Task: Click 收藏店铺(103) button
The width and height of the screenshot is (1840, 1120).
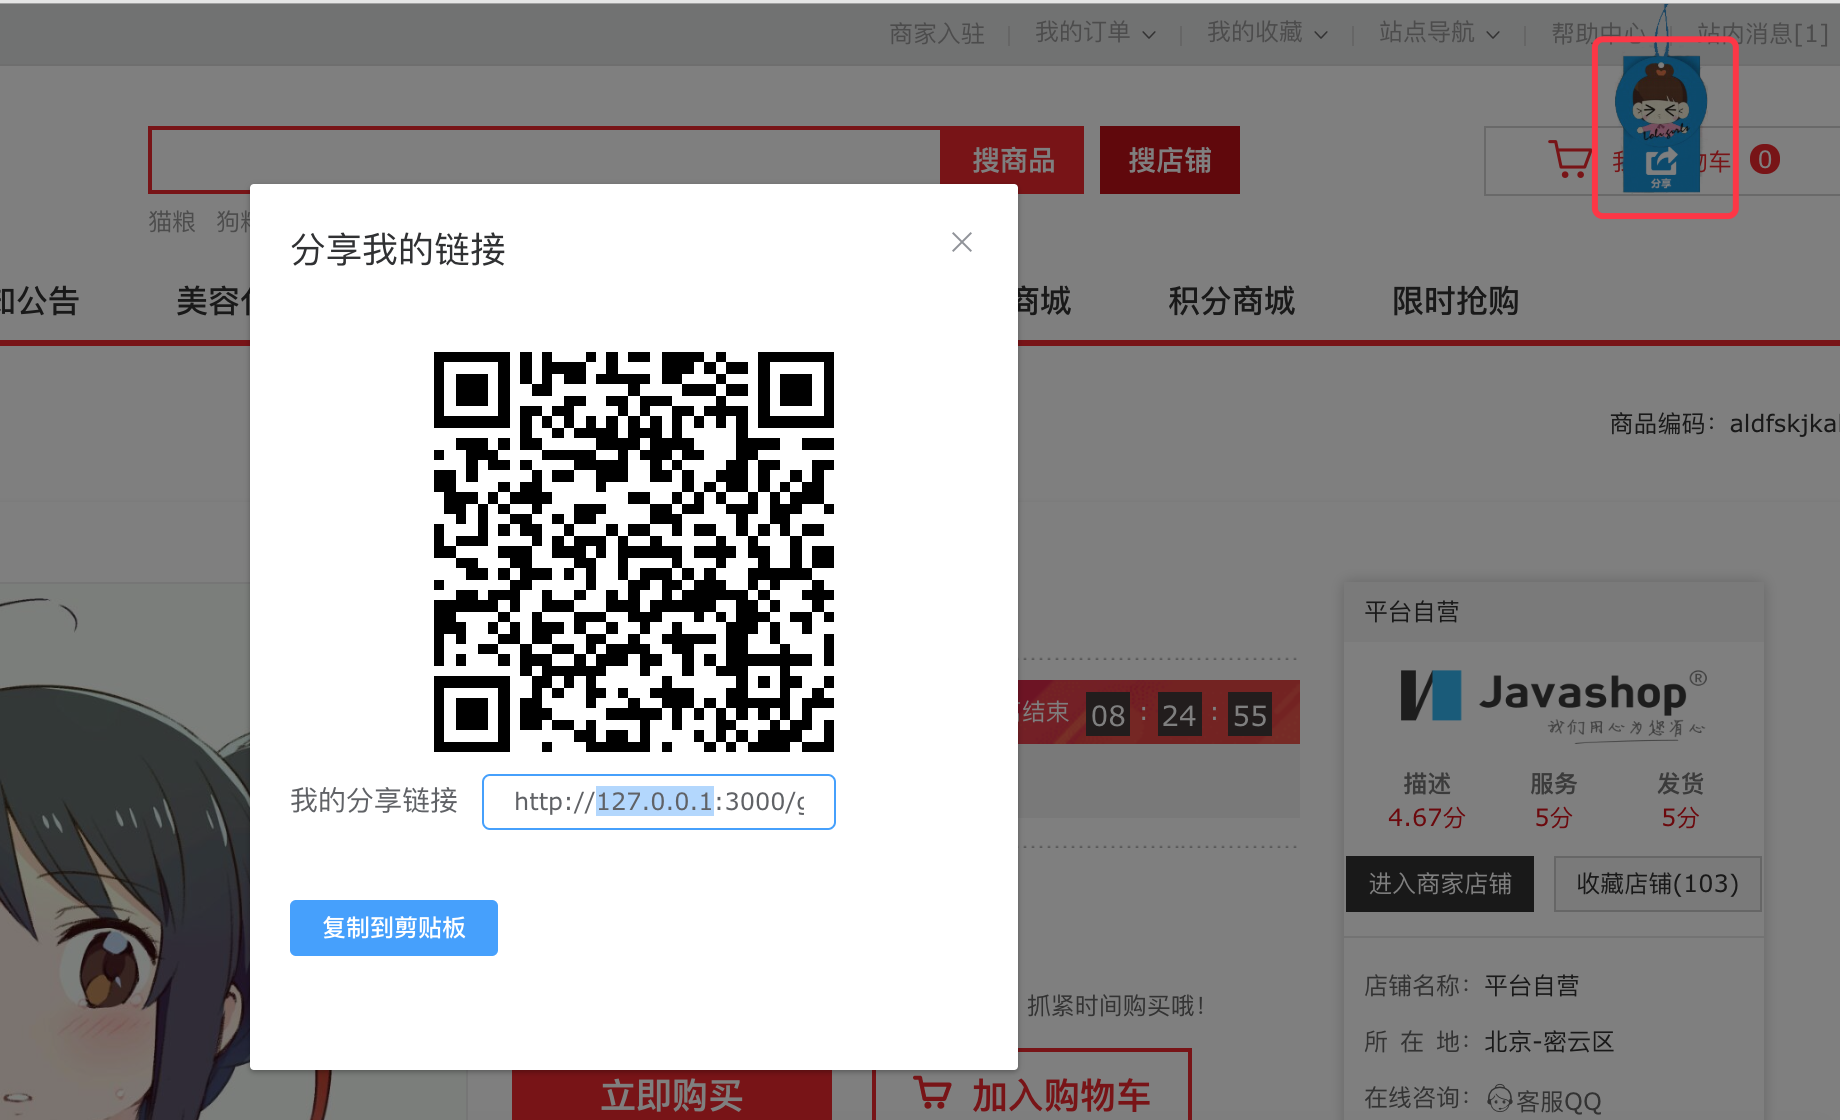Action: click(x=1658, y=884)
